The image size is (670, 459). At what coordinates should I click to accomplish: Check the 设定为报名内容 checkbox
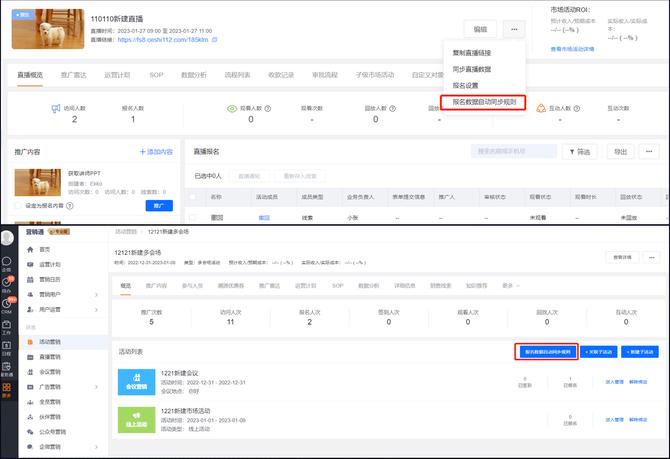point(19,205)
